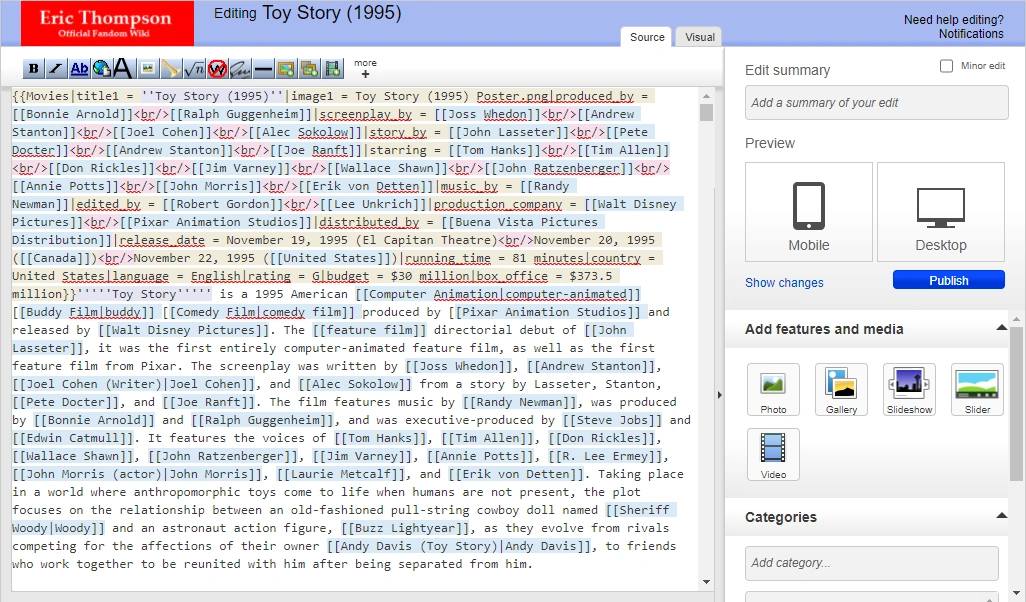The width and height of the screenshot is (1026, 602).
Task: Click the editor scrollbar up arrow
Action: 706,96
